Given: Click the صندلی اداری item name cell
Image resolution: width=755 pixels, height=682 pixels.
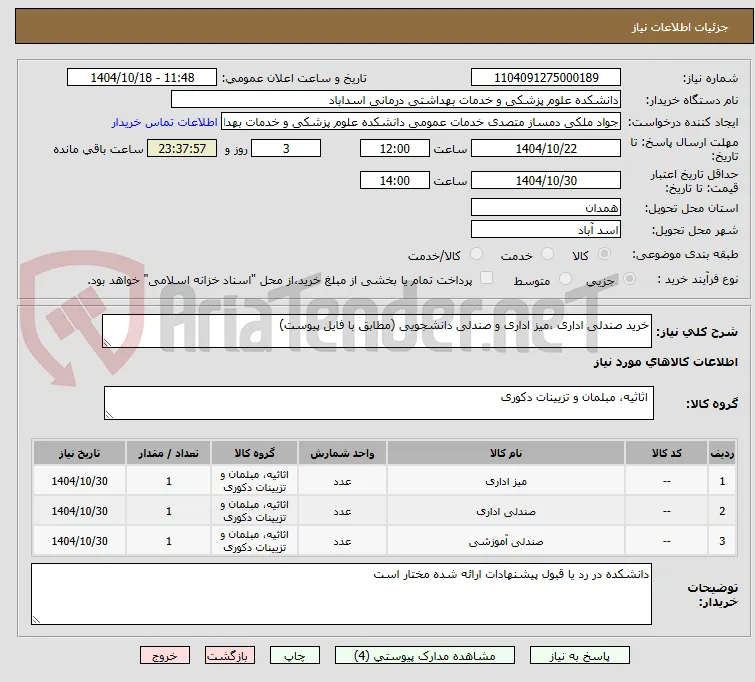Looking at the screenshot, I should click(x=506, y=511).
